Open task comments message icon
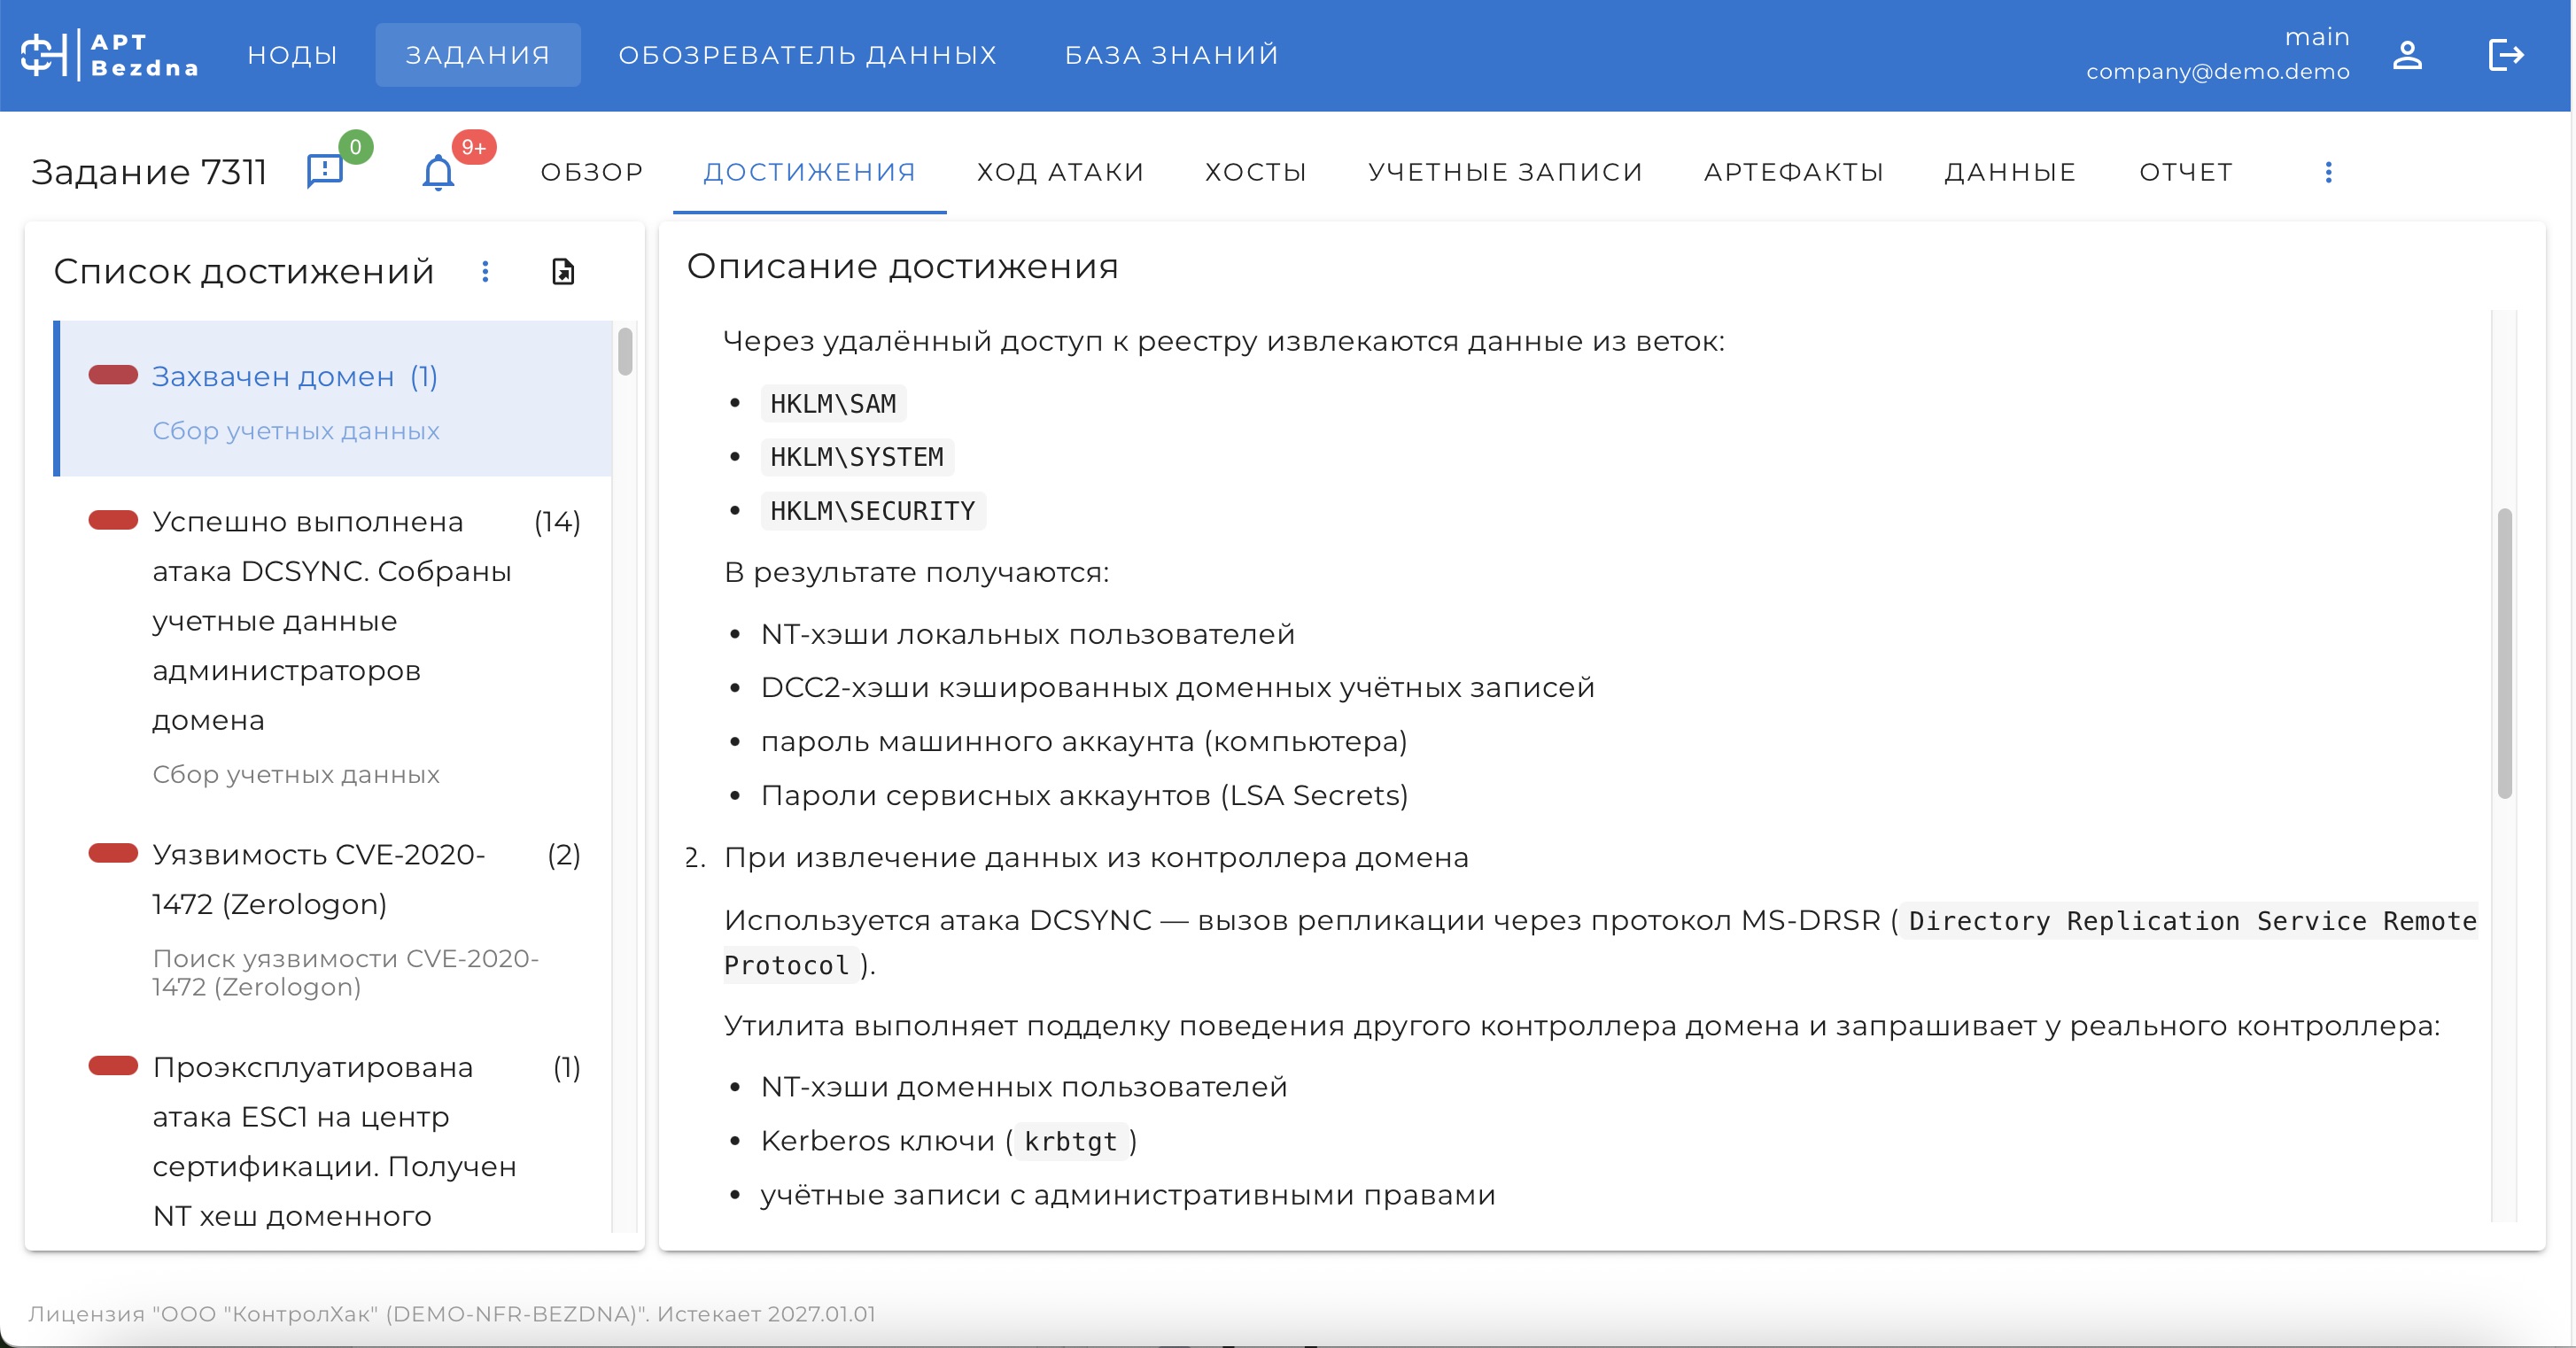Viewport: 2576px width, 1348px height. click(x=325, y=171)
